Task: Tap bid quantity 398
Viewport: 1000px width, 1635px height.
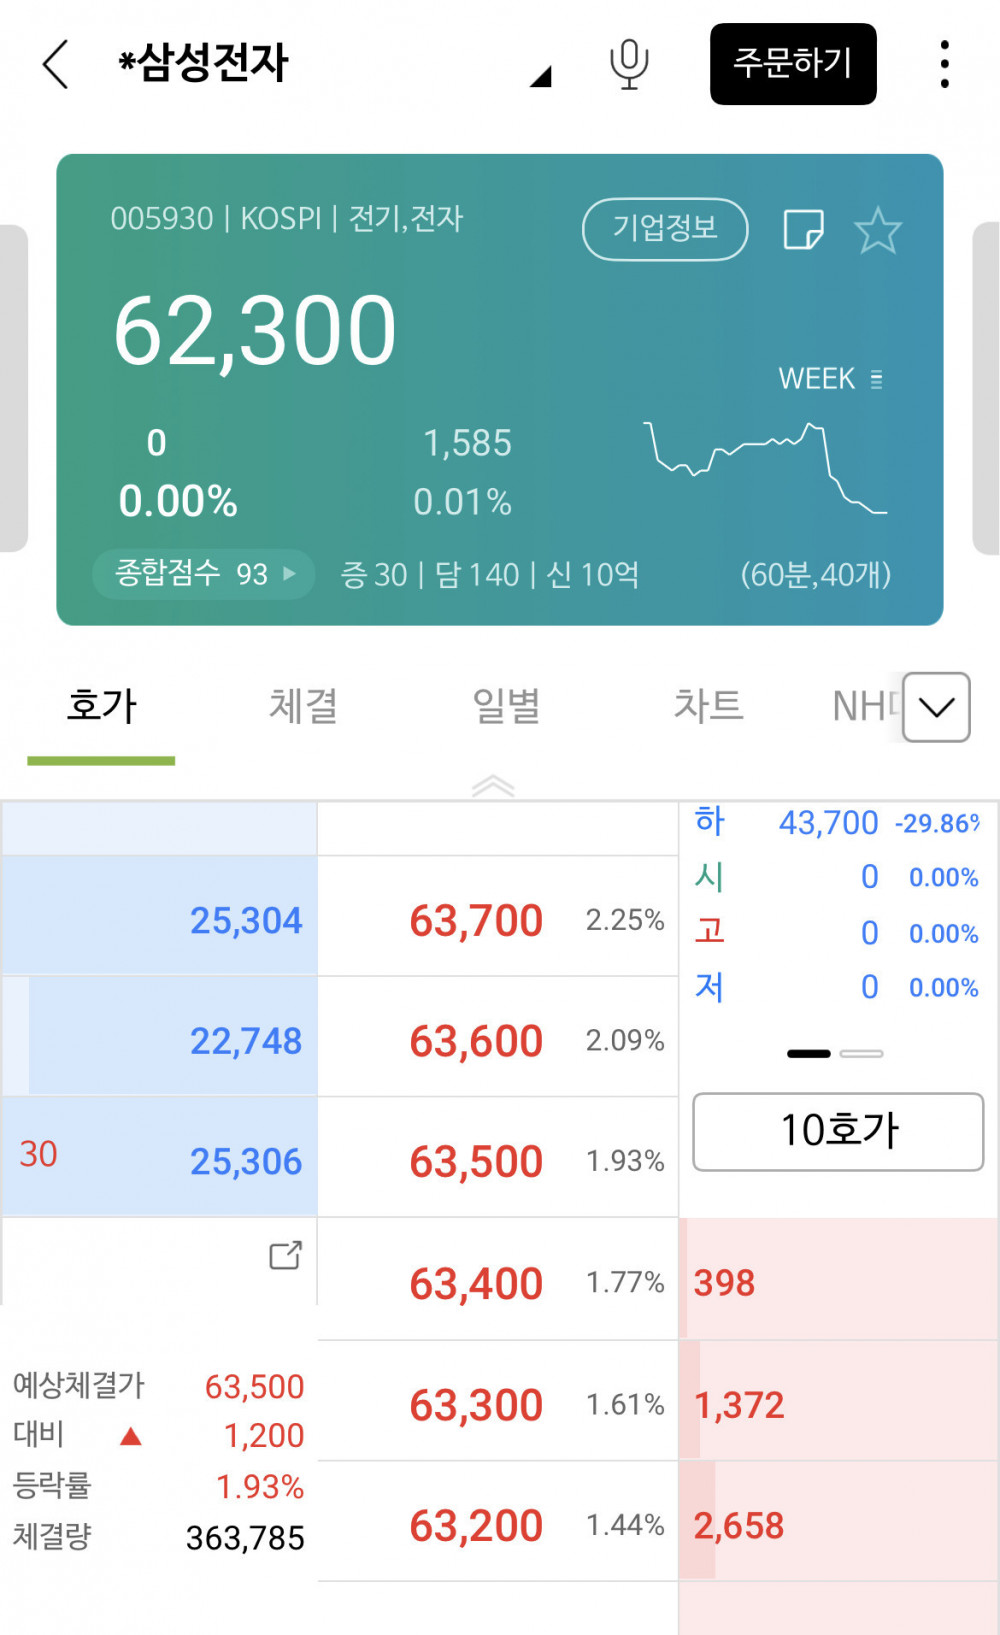Action: coord(724,1283)
